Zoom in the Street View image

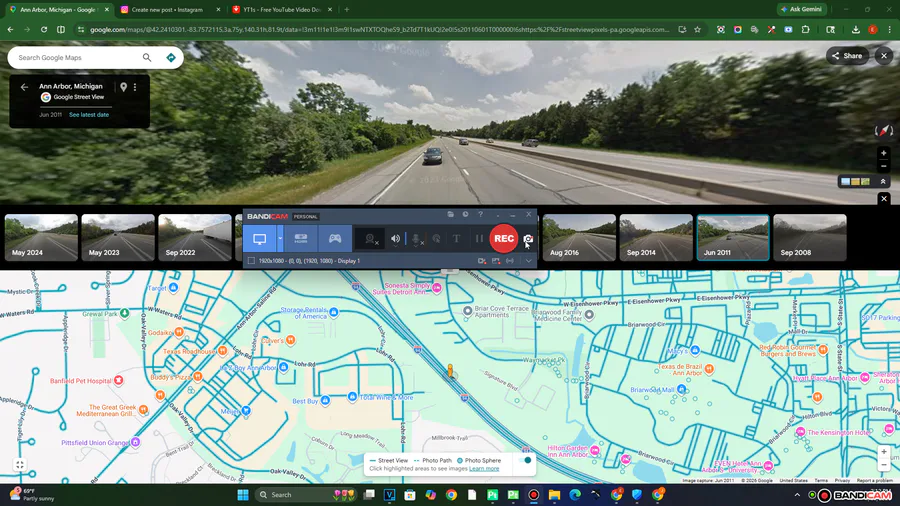point(884,153)
